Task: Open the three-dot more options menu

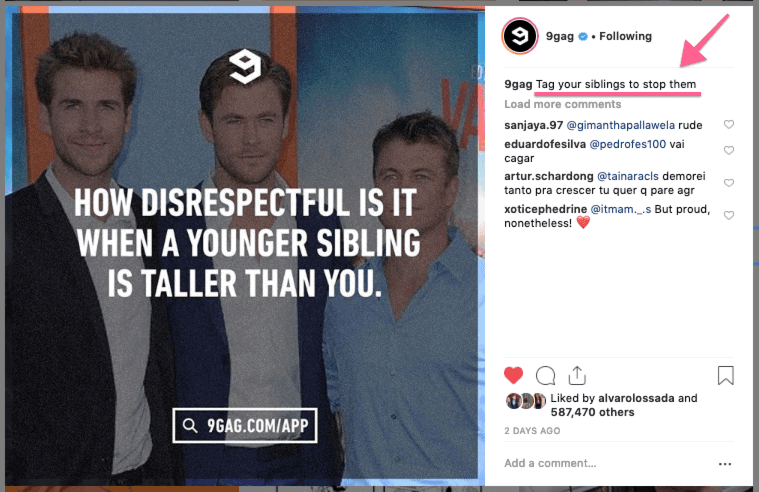Action: tap(725, 464)
